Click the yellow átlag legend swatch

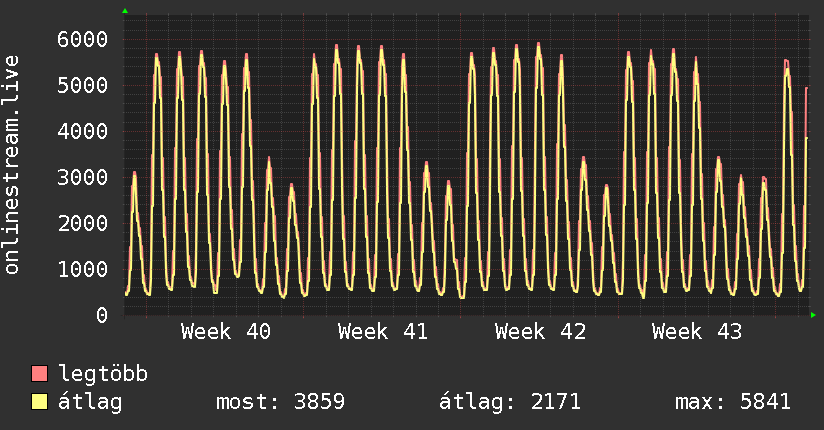click(x=39, y=402)
